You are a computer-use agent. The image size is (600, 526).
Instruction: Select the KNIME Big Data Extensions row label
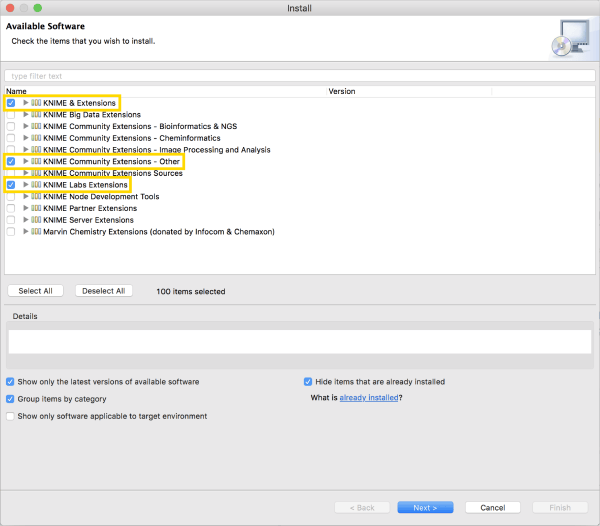tap(92, 115)
